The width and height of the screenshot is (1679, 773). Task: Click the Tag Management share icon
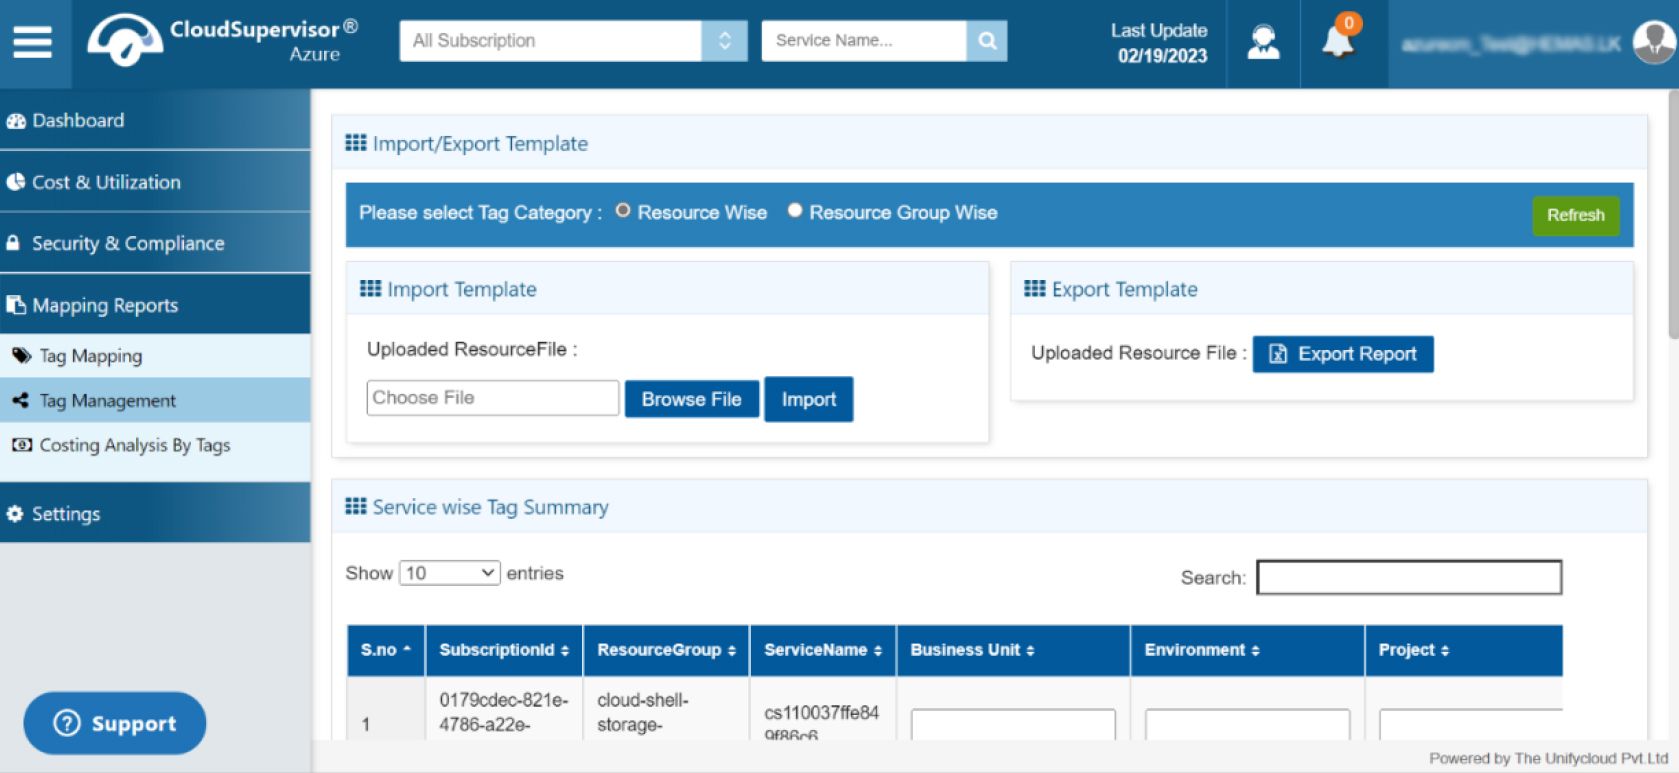click(21, 400)
